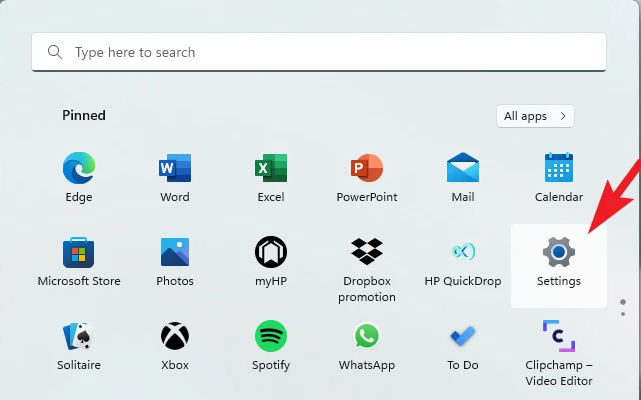Open the Edge browser icon

click(79, 168)
